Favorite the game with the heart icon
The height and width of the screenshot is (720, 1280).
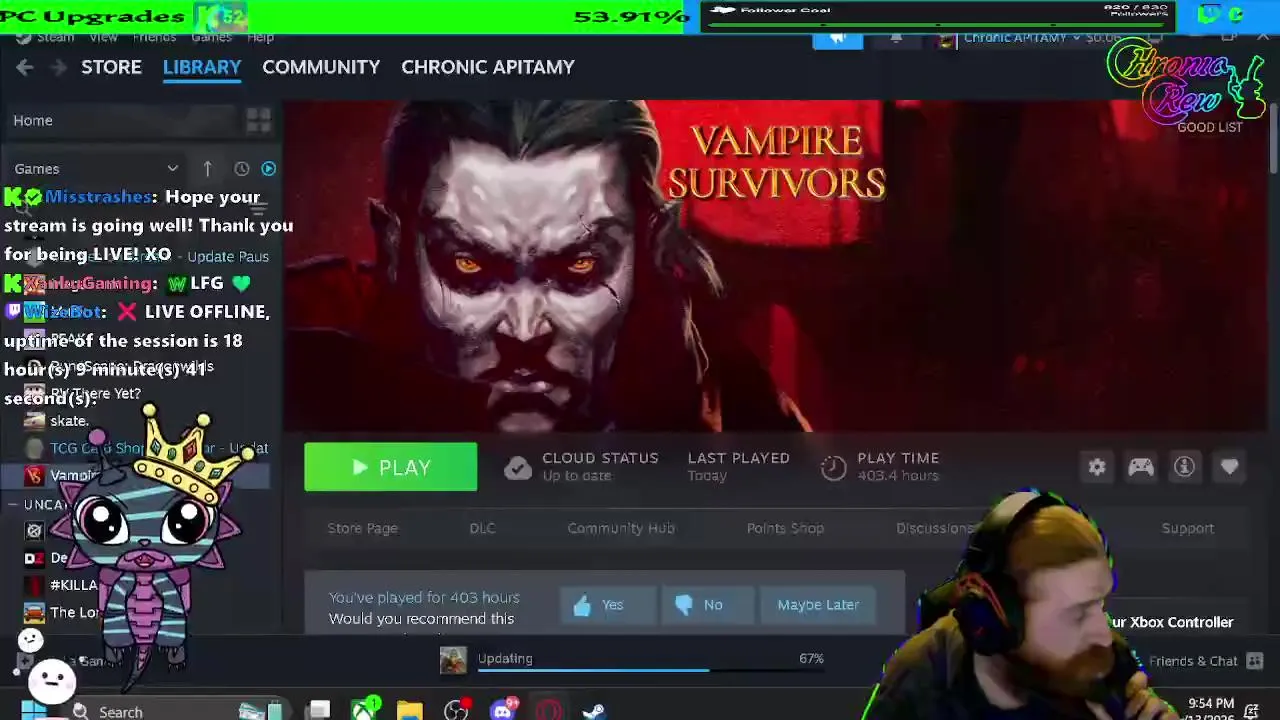tap(1229, 467)
